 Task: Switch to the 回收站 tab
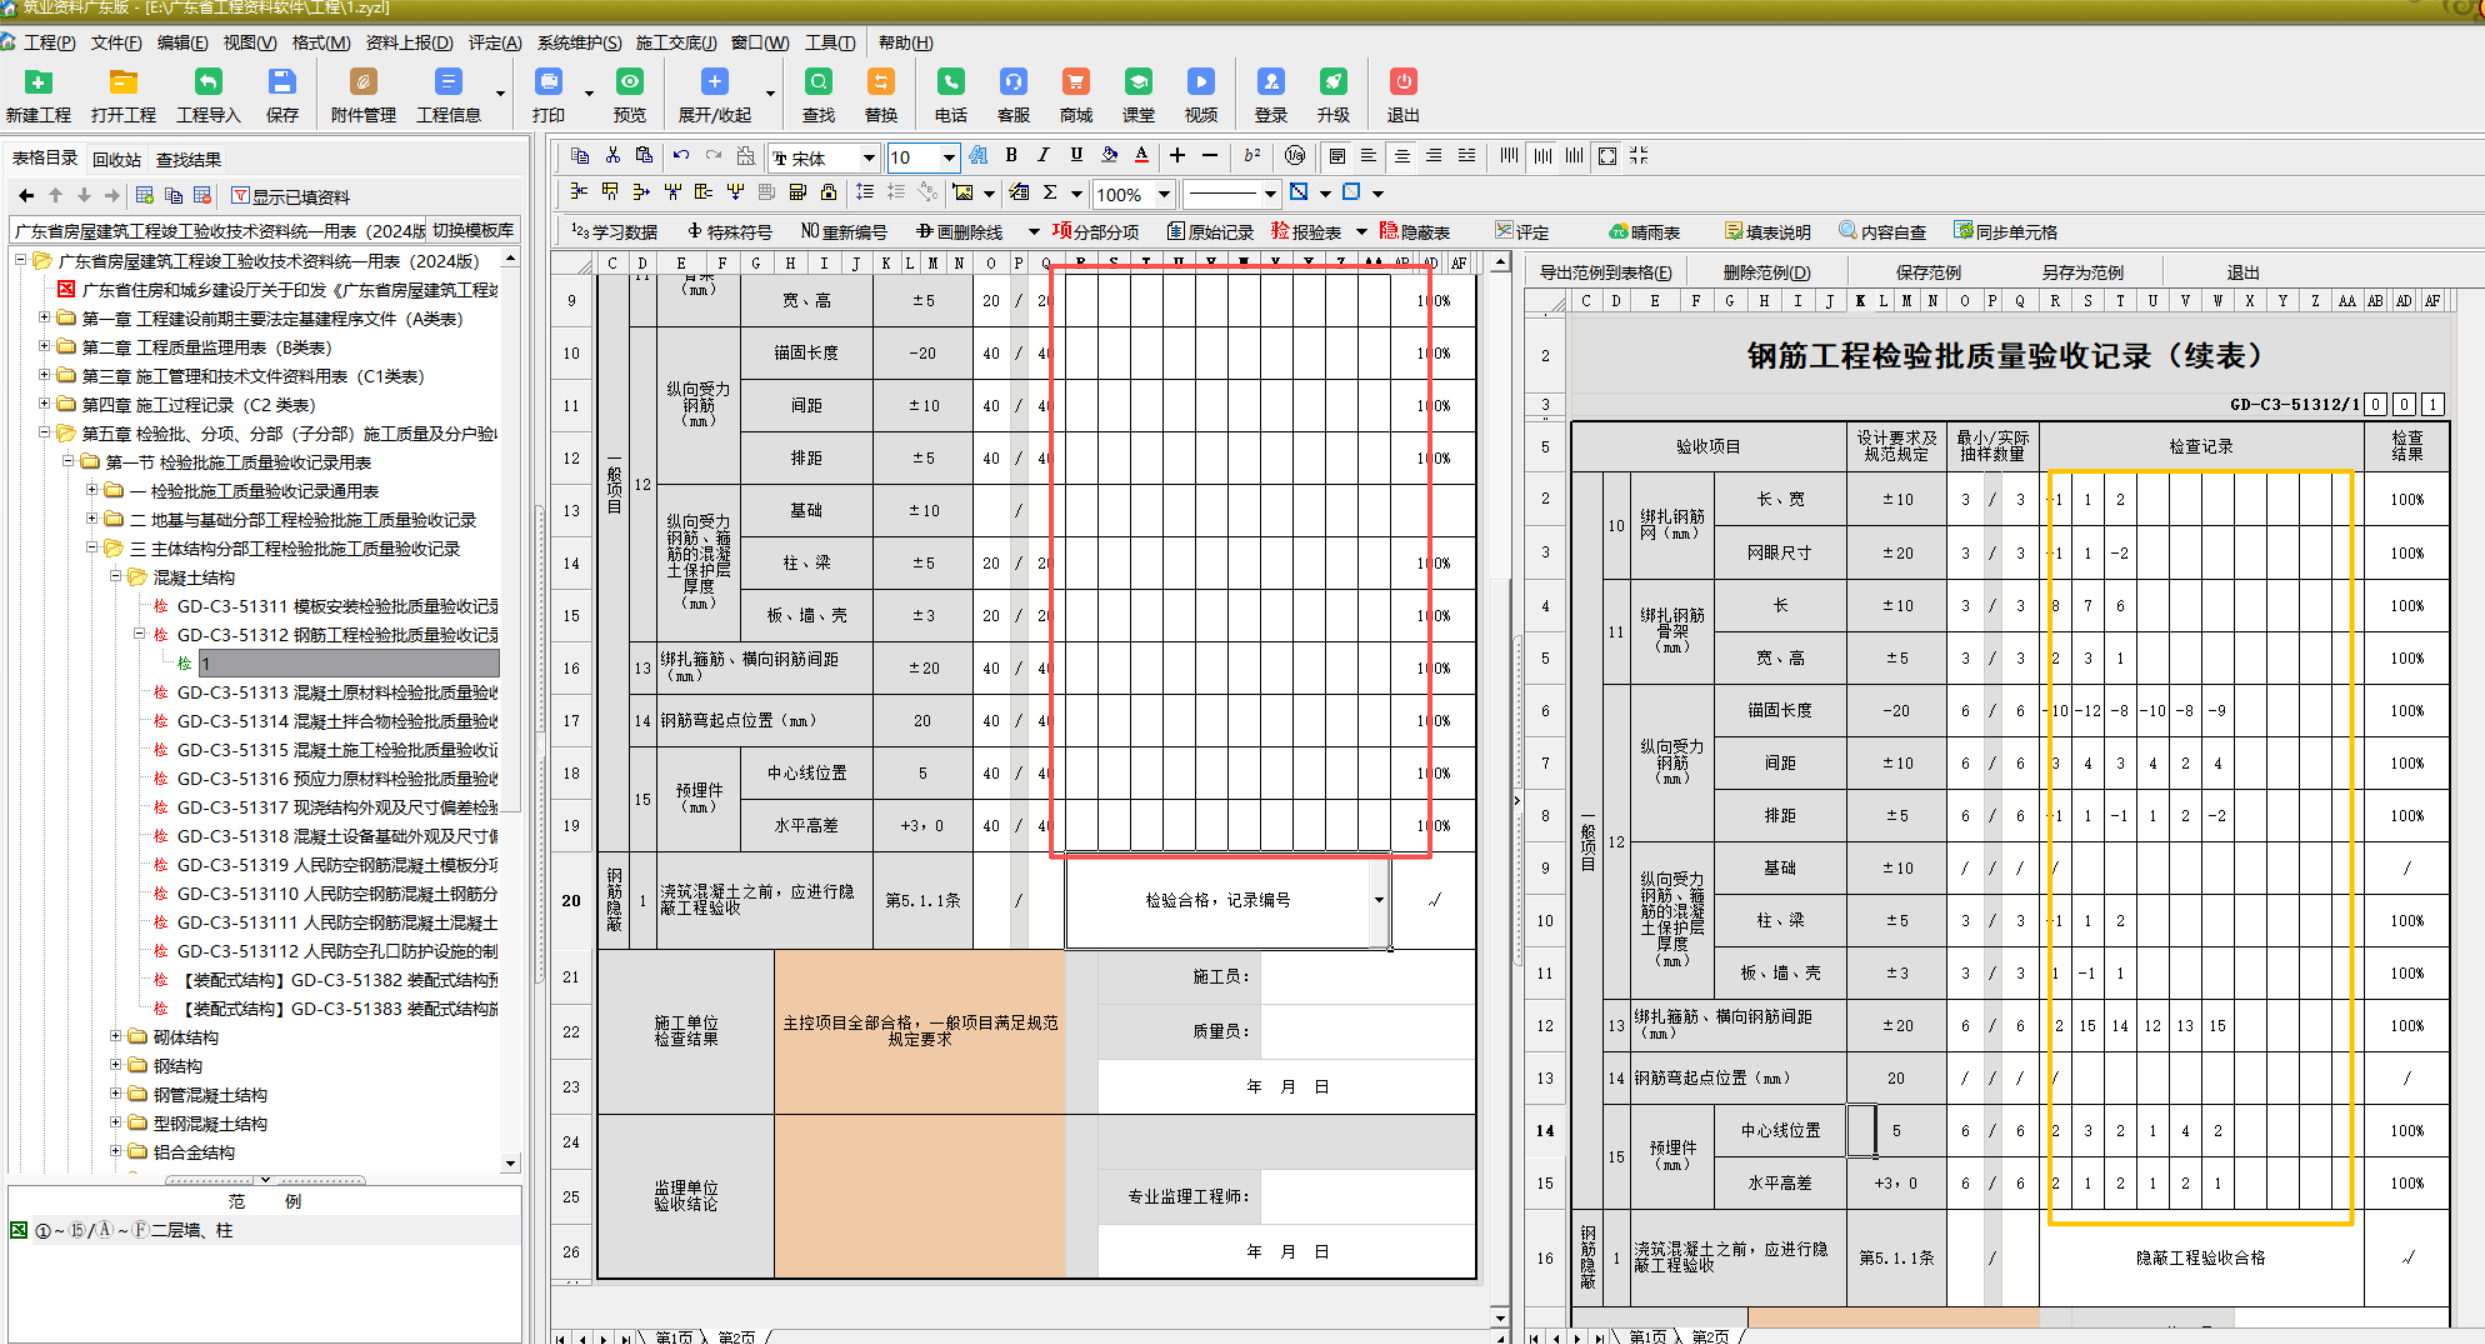116,158
